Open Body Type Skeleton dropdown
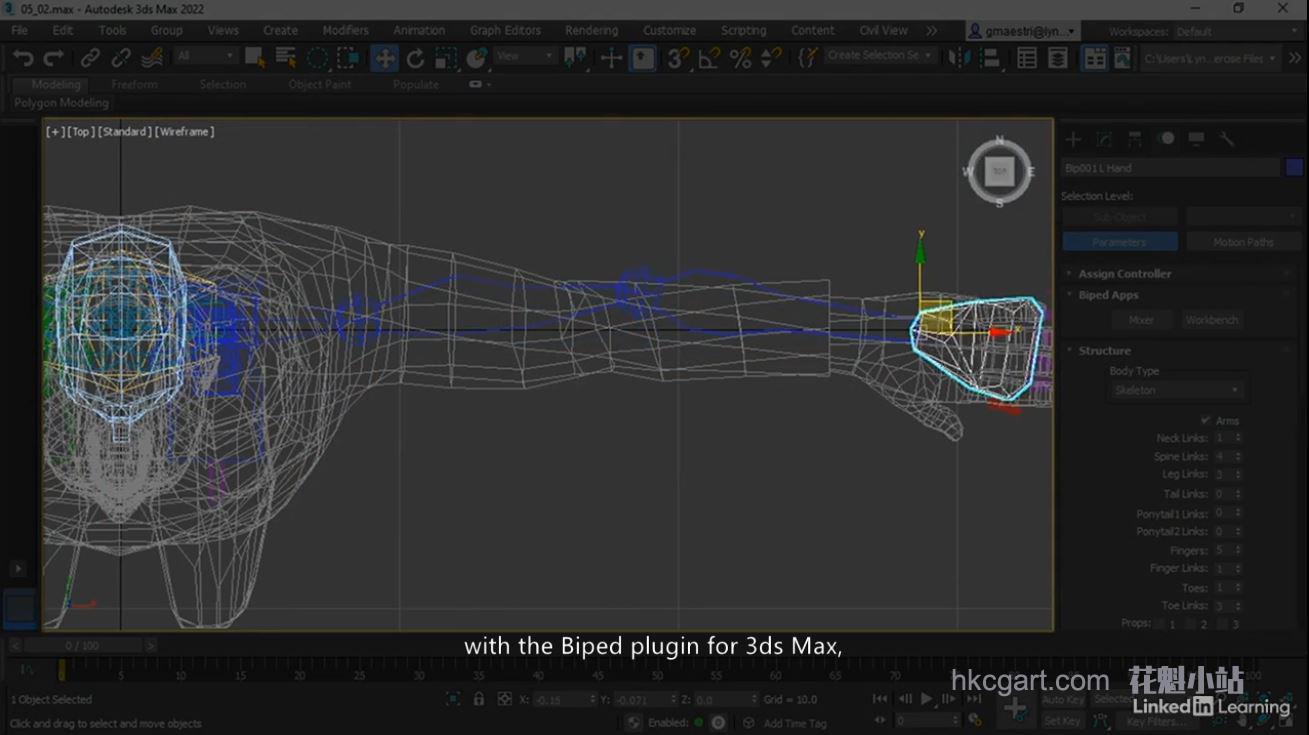The image size is (1309, 735). click(1177, 390)
